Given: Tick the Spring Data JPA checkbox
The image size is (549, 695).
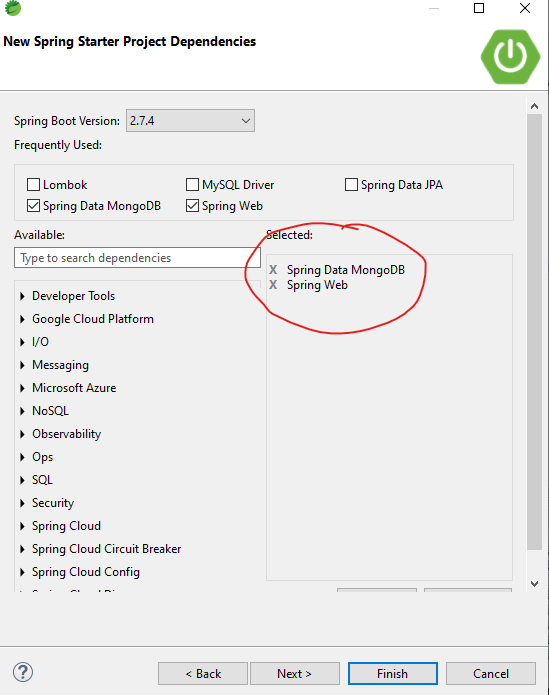Looking at the screenshot, I should point(351,184).
